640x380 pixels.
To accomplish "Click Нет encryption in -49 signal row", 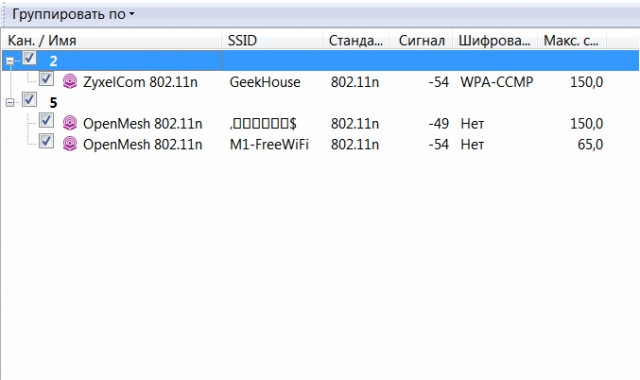I will click(472, 123).
